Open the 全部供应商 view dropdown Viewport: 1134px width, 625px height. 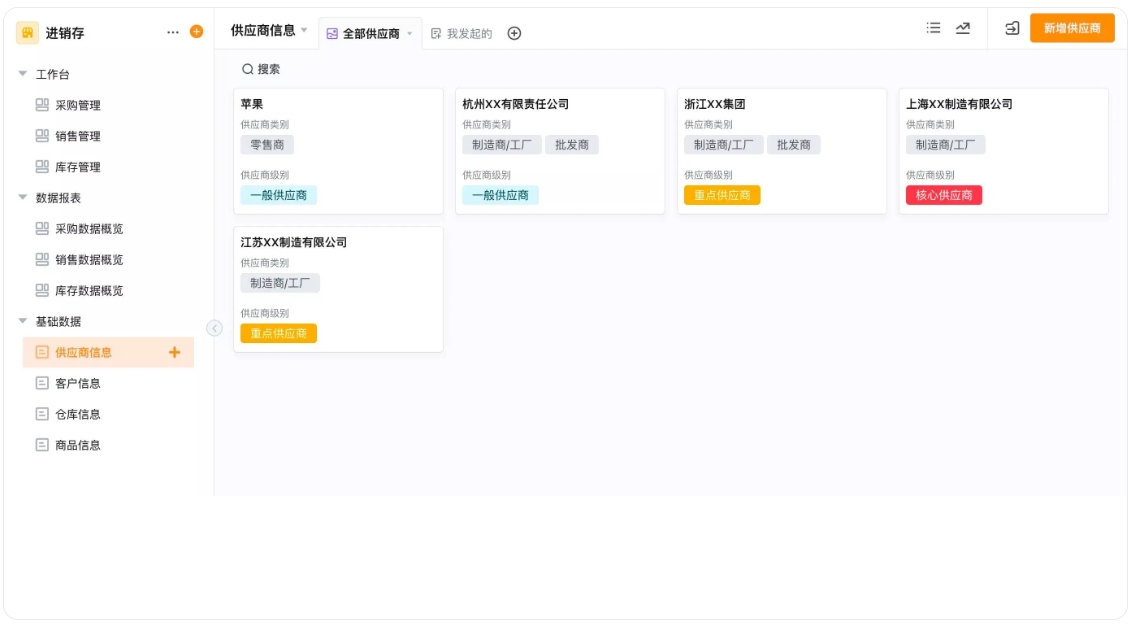(x=412, y=32)
